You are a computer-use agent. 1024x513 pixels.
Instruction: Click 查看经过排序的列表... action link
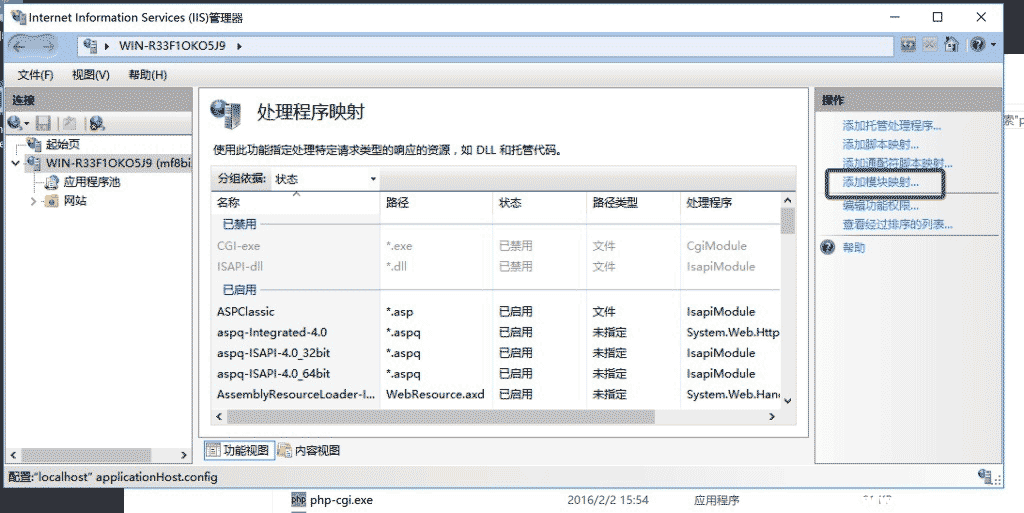click(x=897, y=225)
